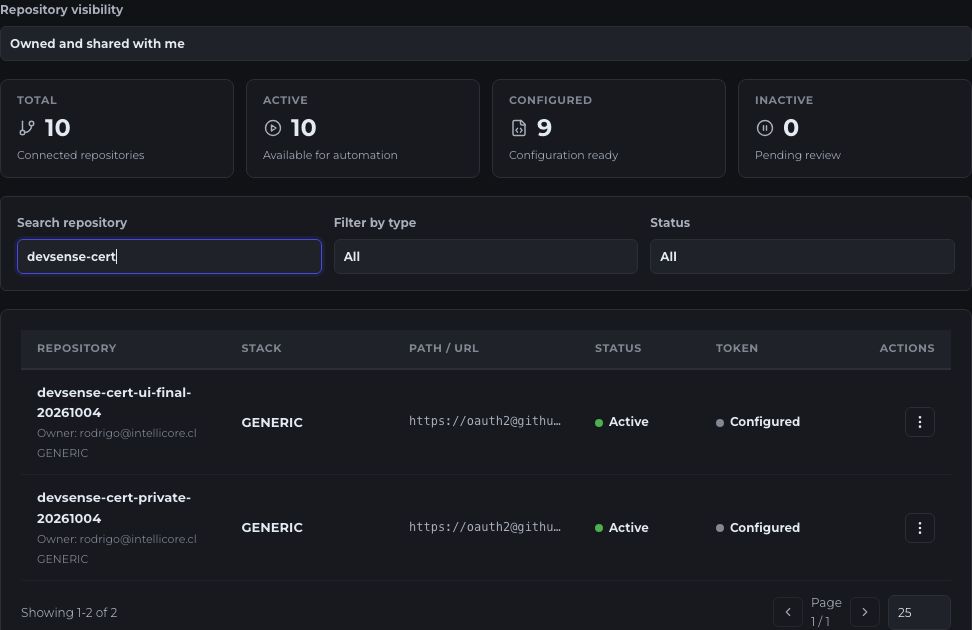Click the Actions column header
This screenshot has height=630, width=972.
907,348
